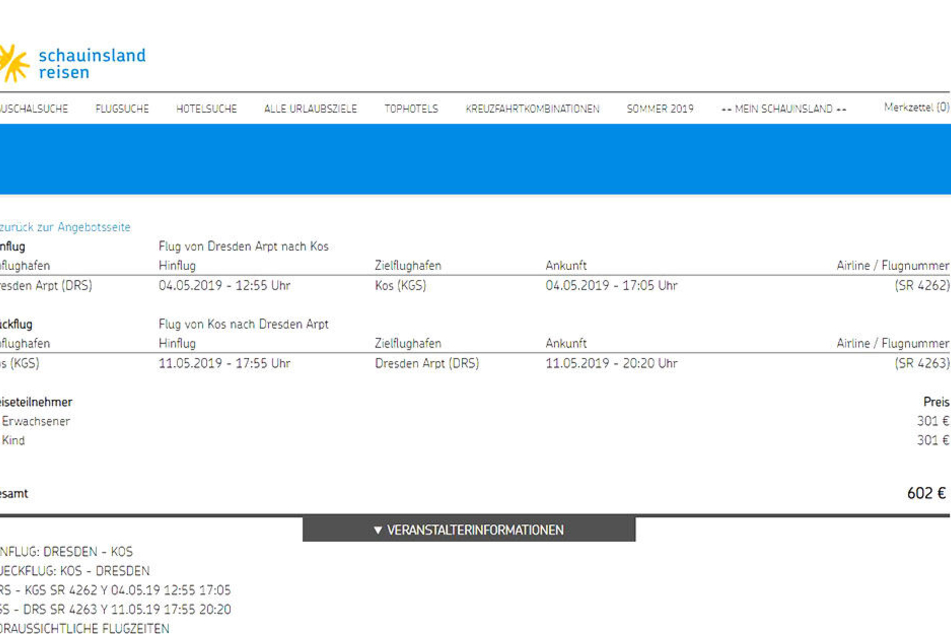Viewport: 951px width, 634px height.
Task: Select the Dresden Arpt (DRS) destination text
Action: point(427,363)
